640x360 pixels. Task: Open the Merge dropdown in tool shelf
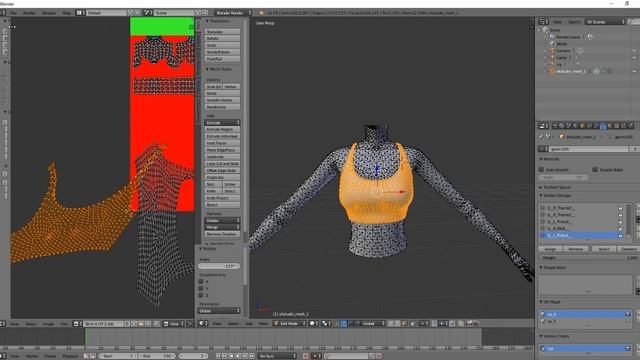tap(222, 227)
